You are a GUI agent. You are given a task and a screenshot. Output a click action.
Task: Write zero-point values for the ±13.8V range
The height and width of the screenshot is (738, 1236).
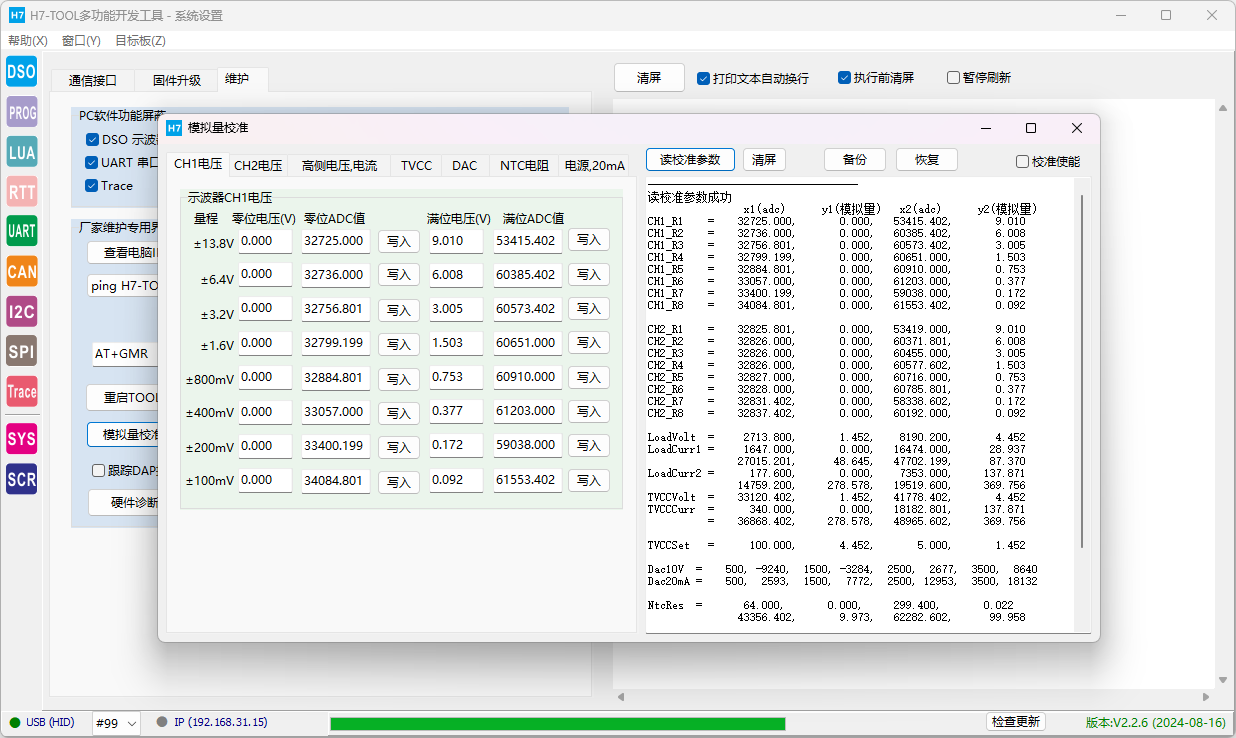coord(398,240)
